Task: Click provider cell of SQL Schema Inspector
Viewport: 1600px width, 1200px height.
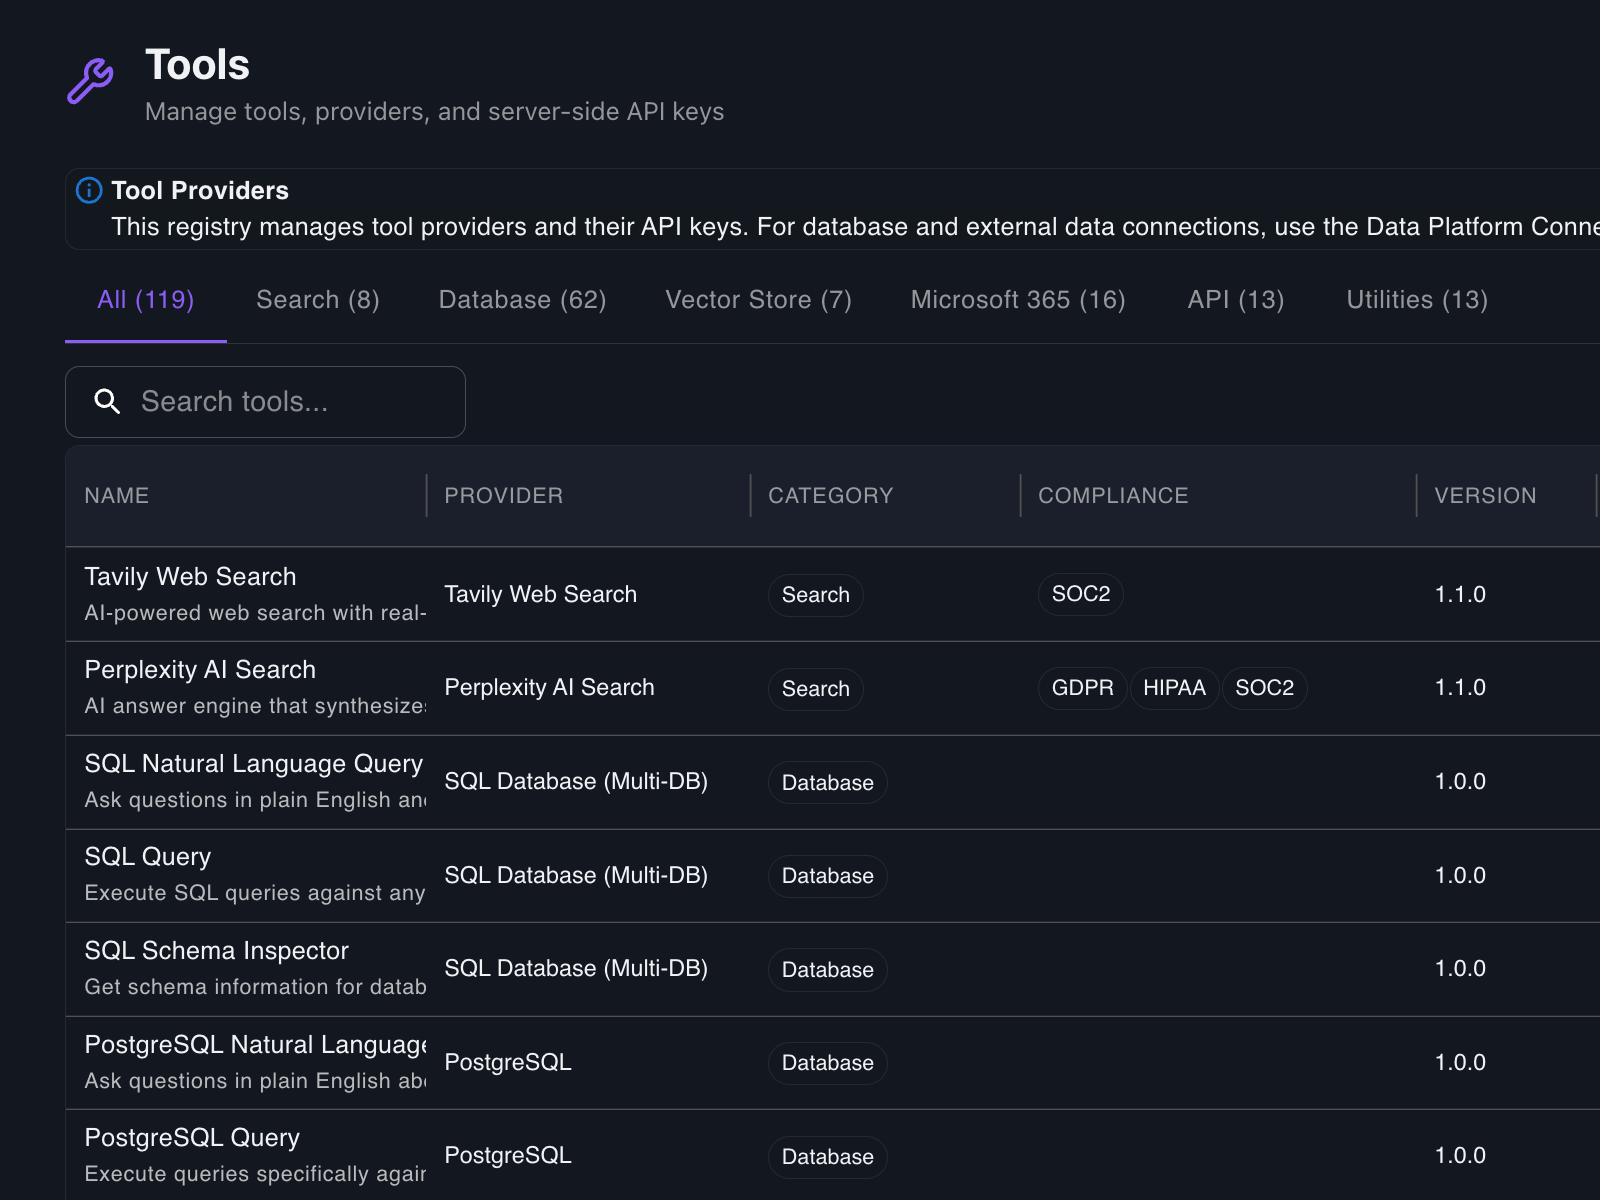Action: pos(576,969)
